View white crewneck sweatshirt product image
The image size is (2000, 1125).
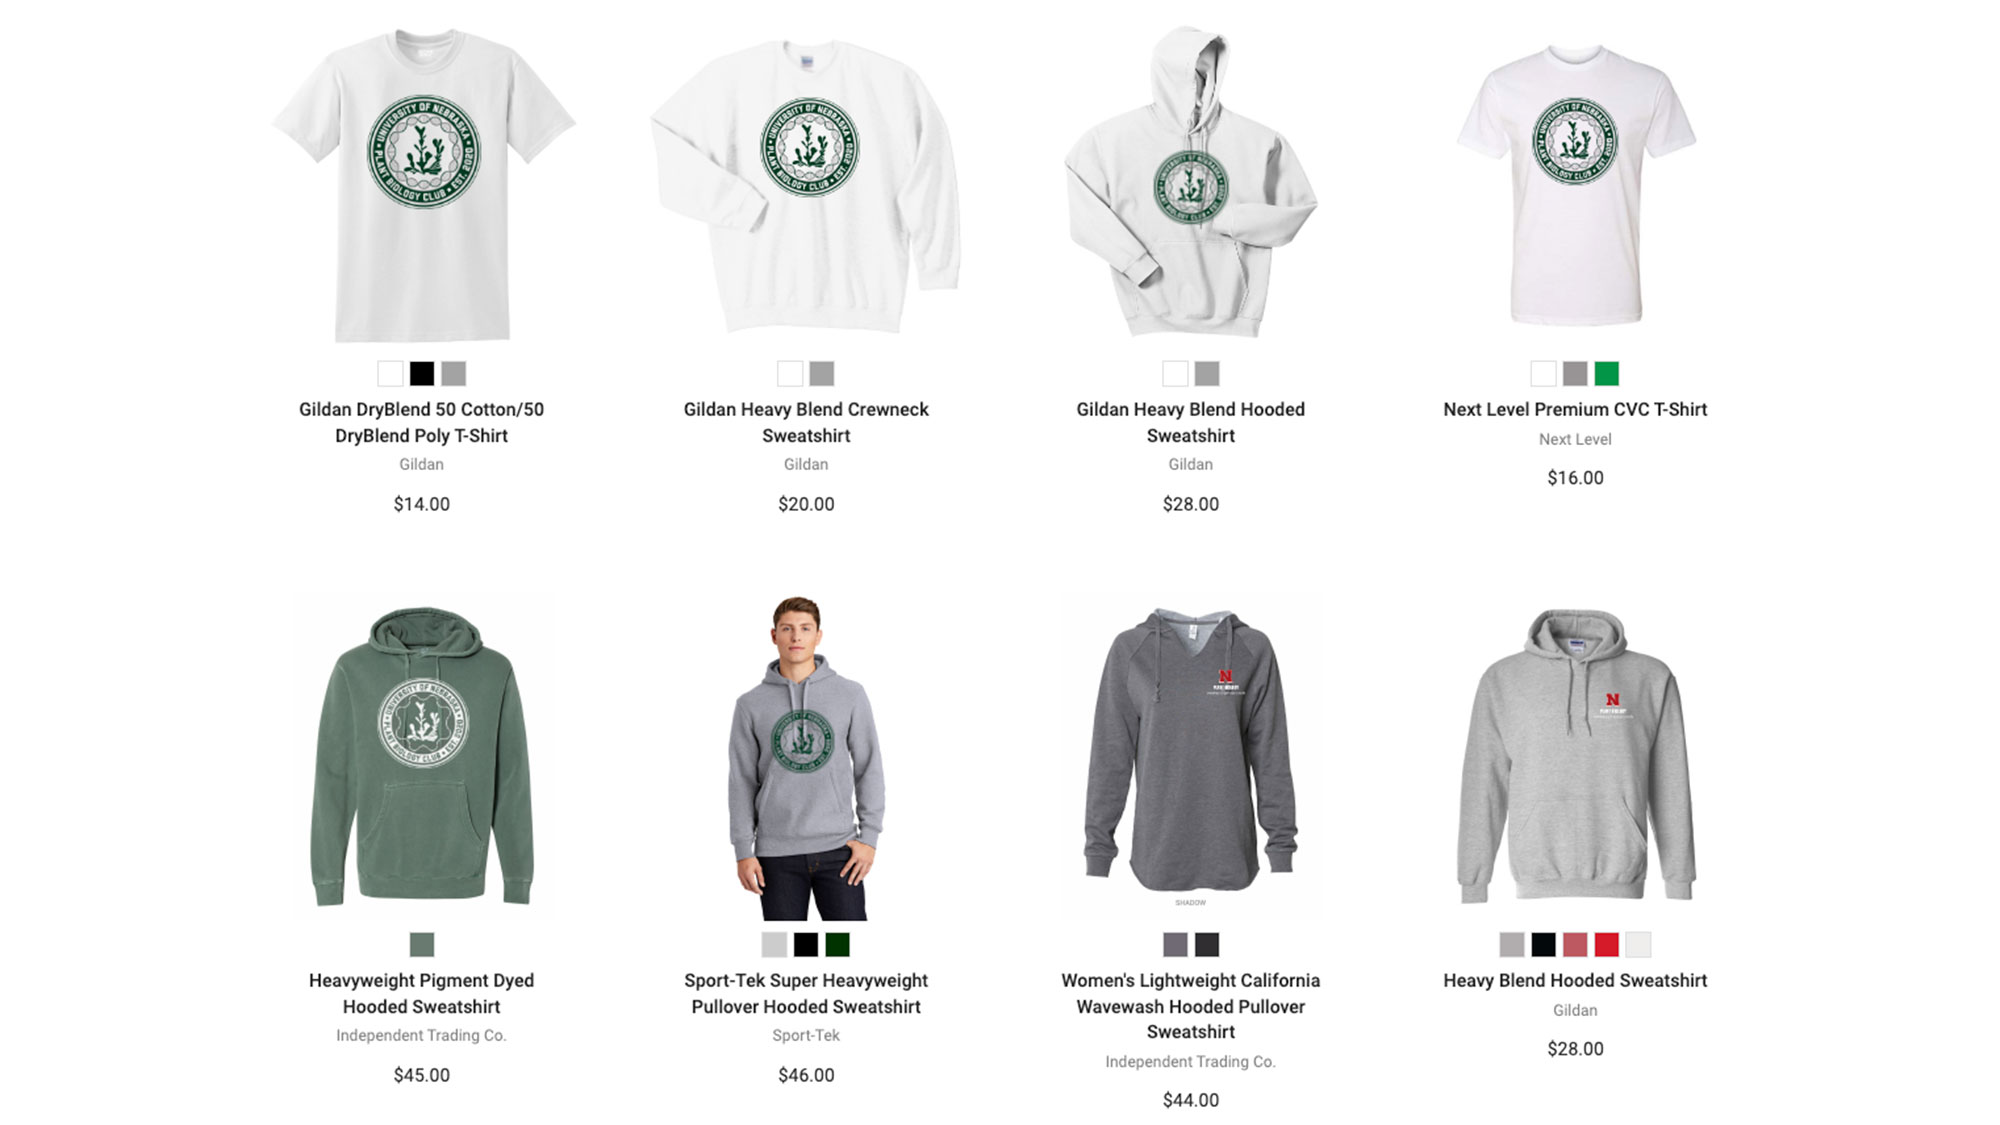tap(806, 185)
